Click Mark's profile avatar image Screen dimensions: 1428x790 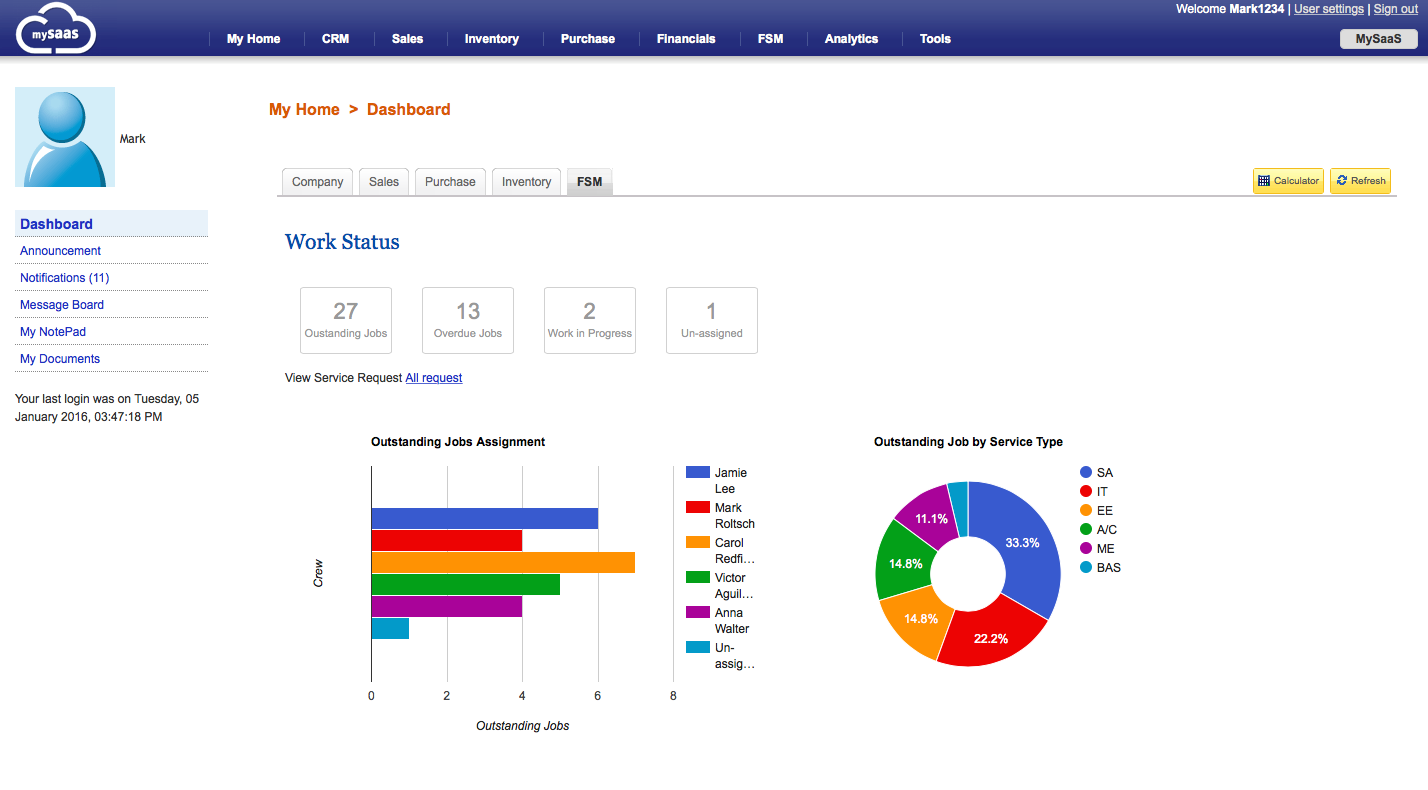point(65,137)
